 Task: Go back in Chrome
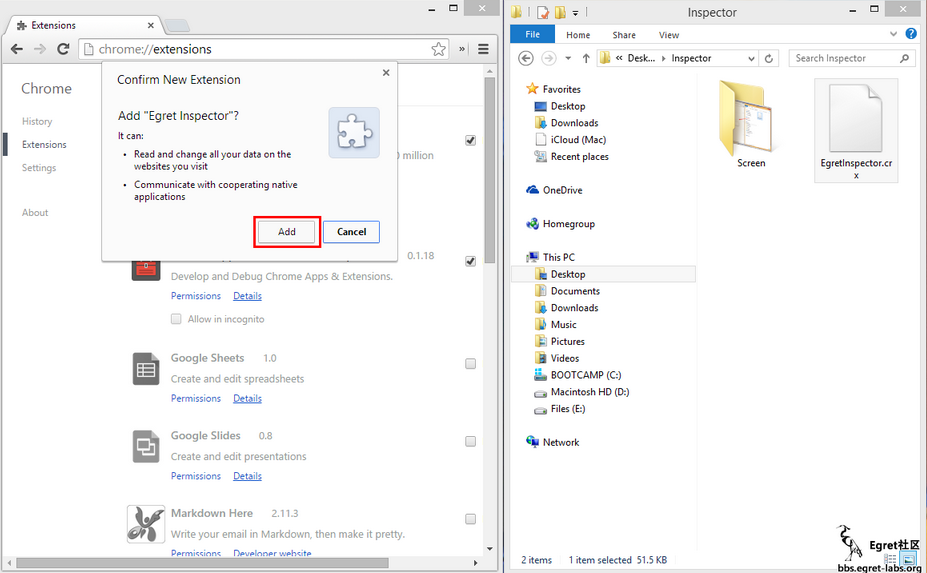17,49
